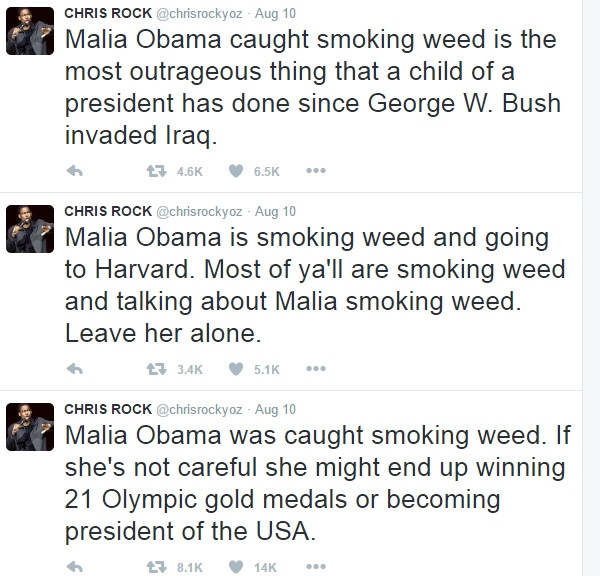
Task: Open more options on the Harvard tweet
Action: coord(316,369)
